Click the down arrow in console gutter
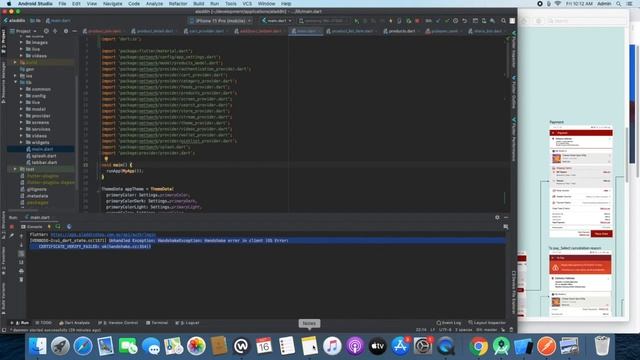The image size is (640, 360). pos(21,245)
